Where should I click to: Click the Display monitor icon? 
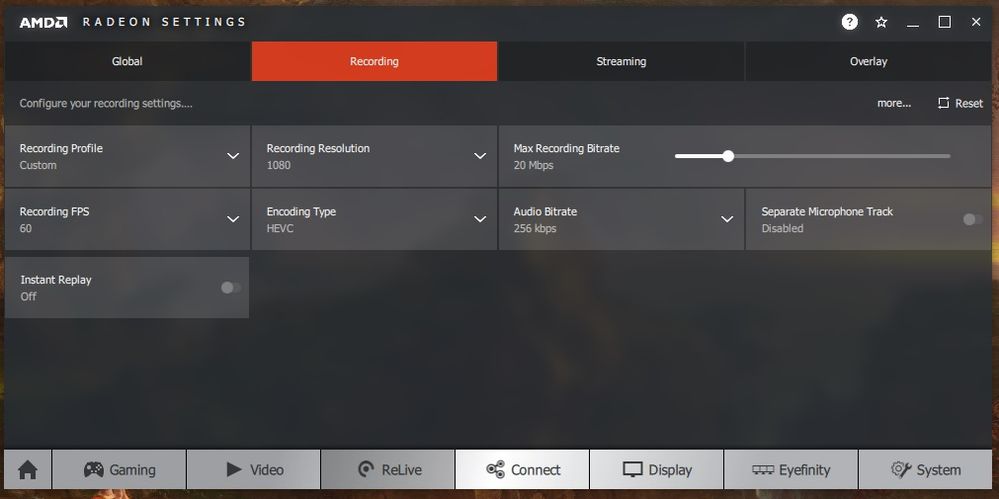[x=633, y=470]
